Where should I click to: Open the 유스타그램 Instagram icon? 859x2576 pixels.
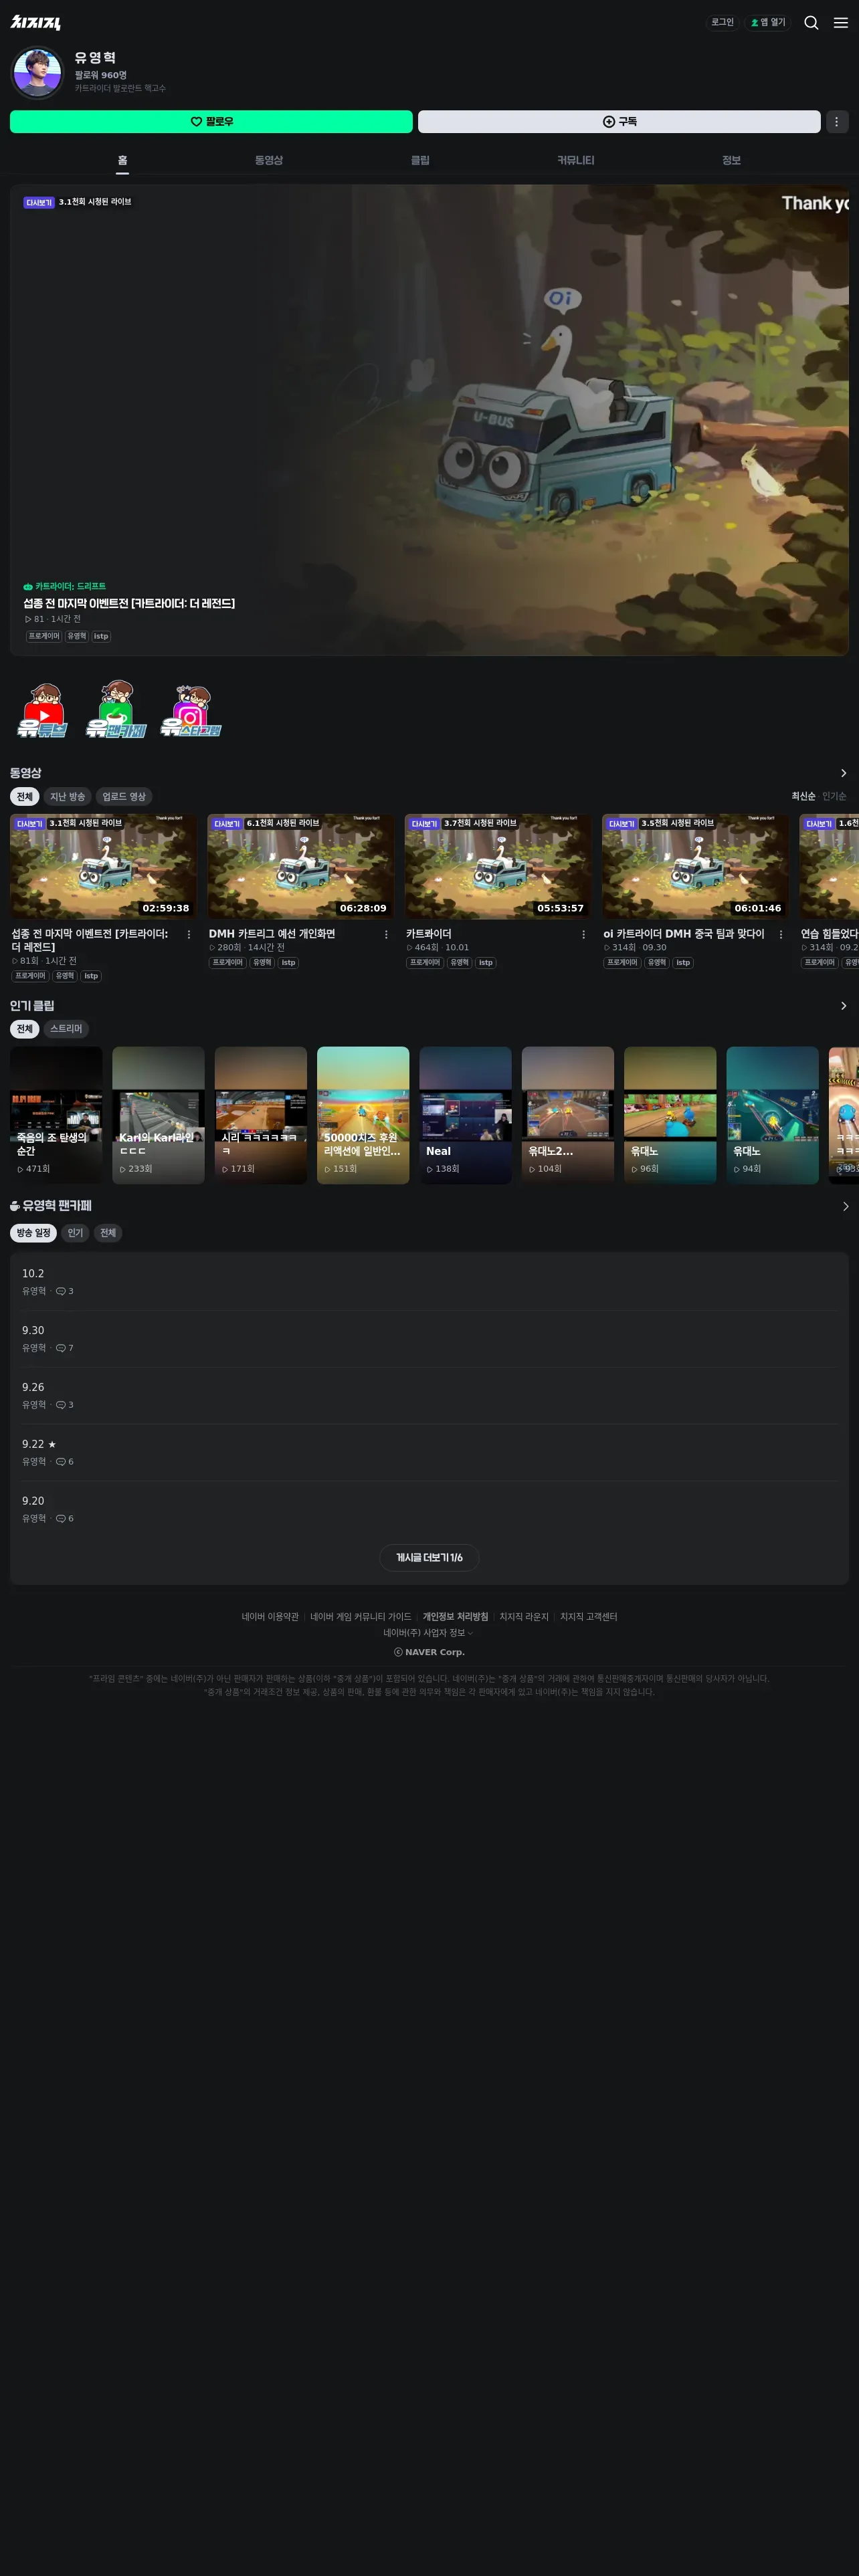[x=191, y=710]
